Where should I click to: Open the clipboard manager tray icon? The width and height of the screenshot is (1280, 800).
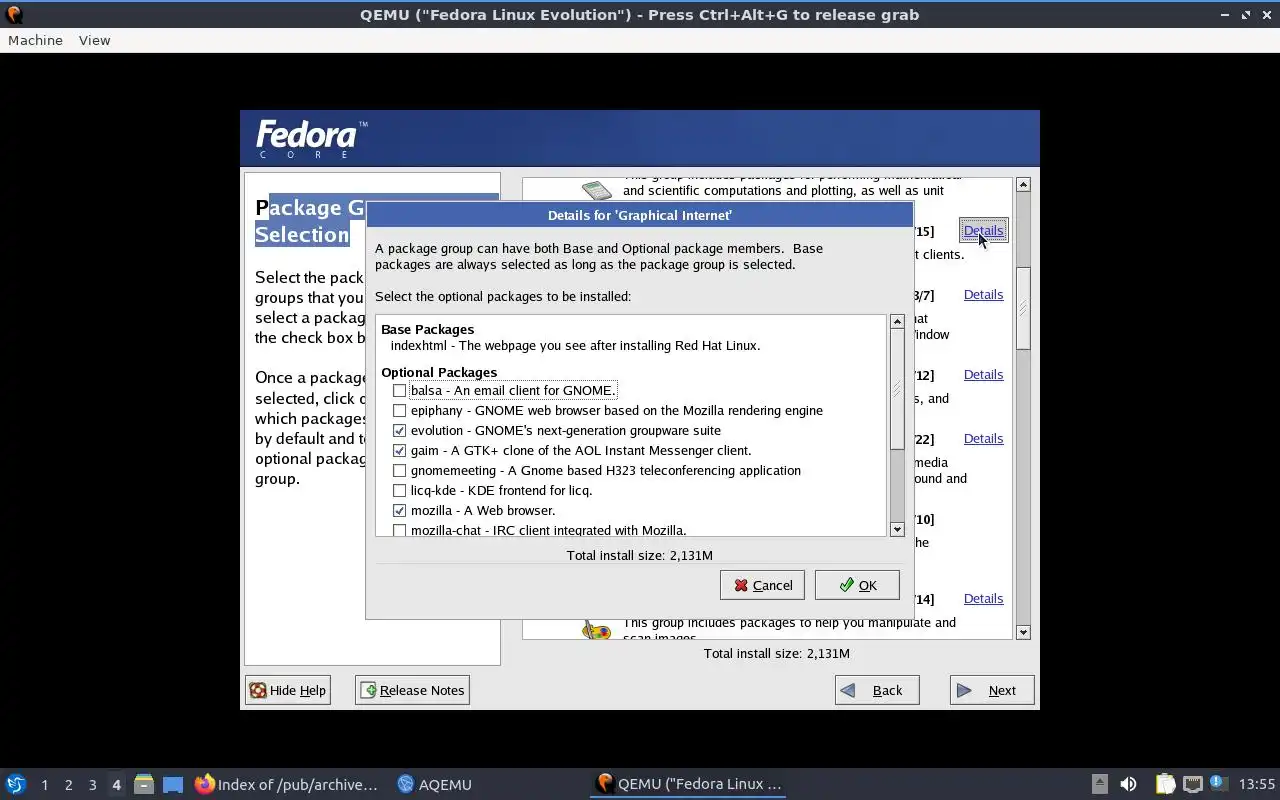click(x=1165, y=784)
